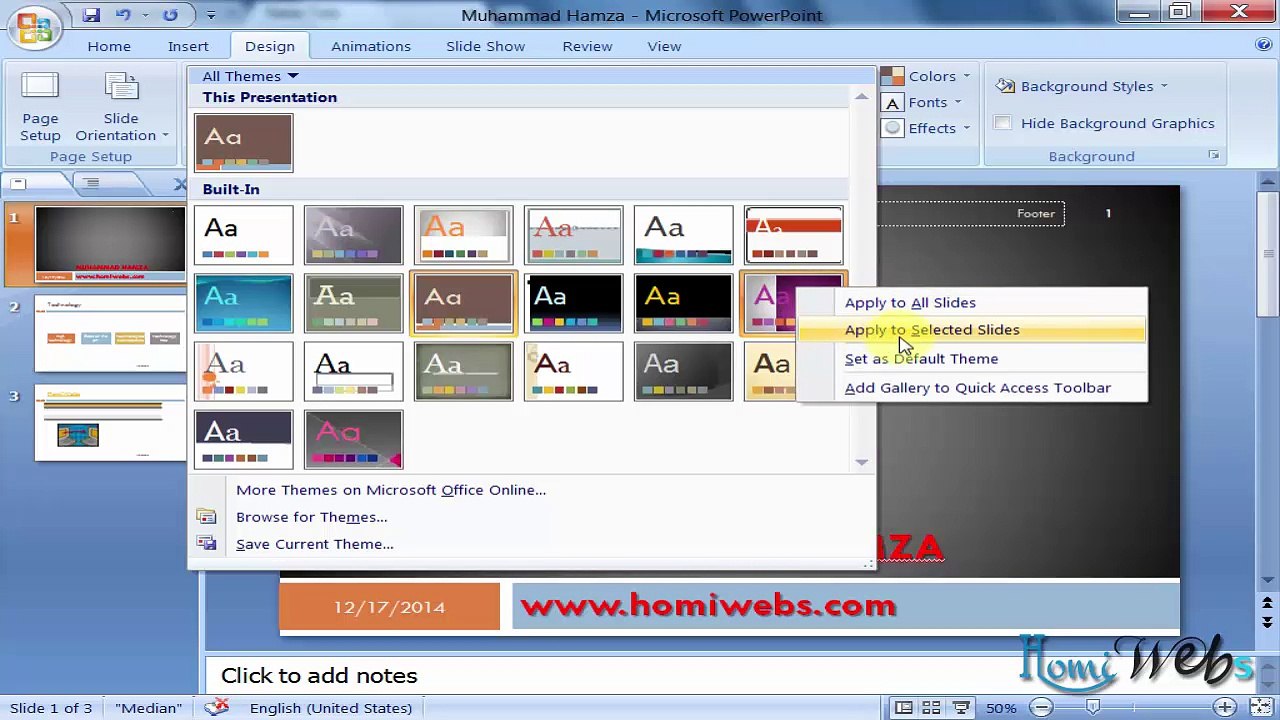
Task: Select slide 2 thumbnail in panel
Action: pyautogui.click(x=110, y=334)
